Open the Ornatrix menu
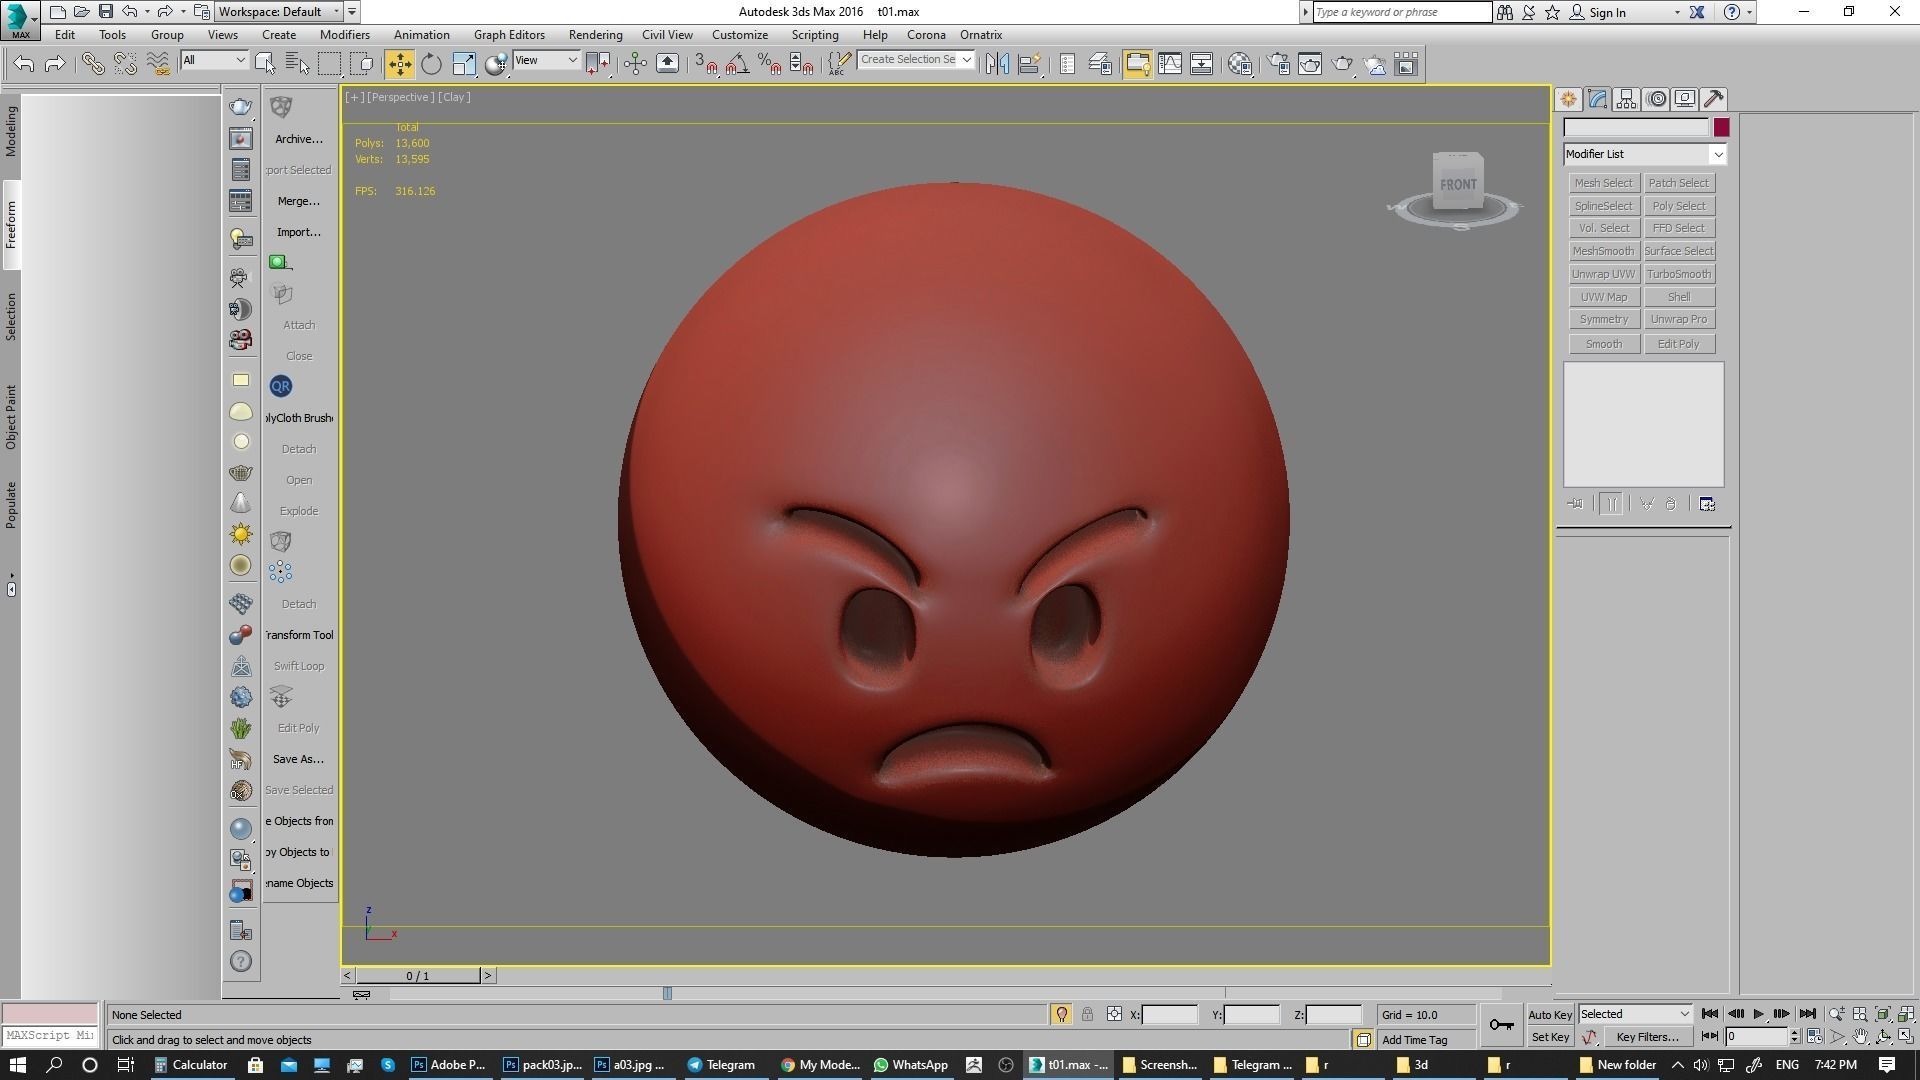This screenshot has width=1920, height=1080. coord(981,35)
